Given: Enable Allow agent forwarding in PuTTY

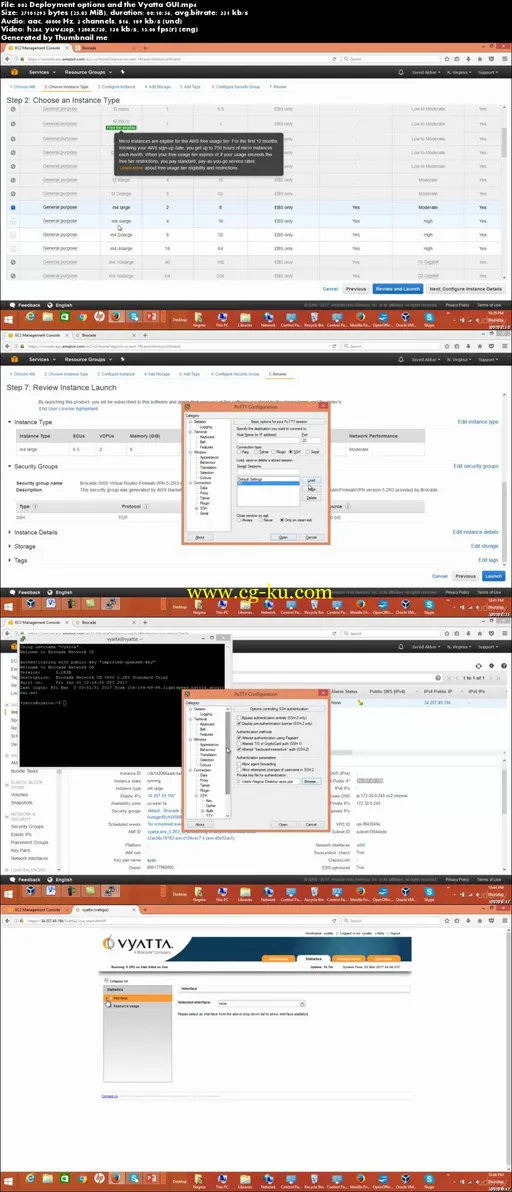Looking at the screenshot, I should [x=239, y=763].
